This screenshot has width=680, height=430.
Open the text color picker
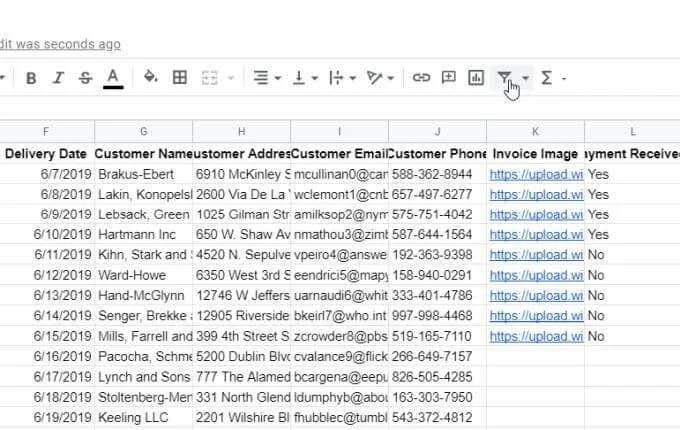point(113,78)
